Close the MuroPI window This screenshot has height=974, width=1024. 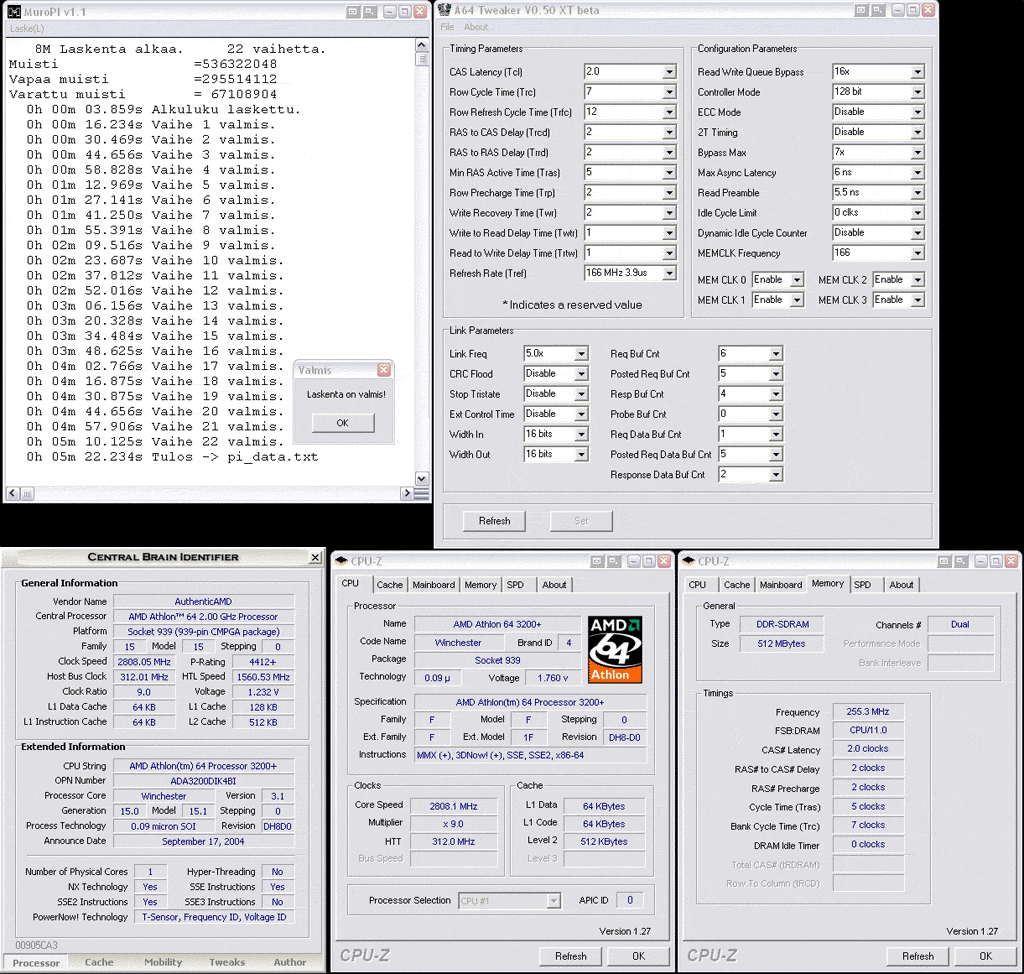click(x=420, y=12)
